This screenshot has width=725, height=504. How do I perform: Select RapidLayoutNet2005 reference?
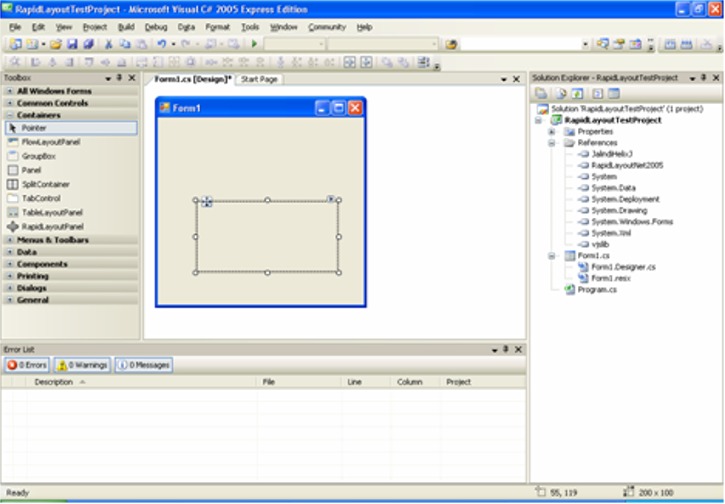627,166
